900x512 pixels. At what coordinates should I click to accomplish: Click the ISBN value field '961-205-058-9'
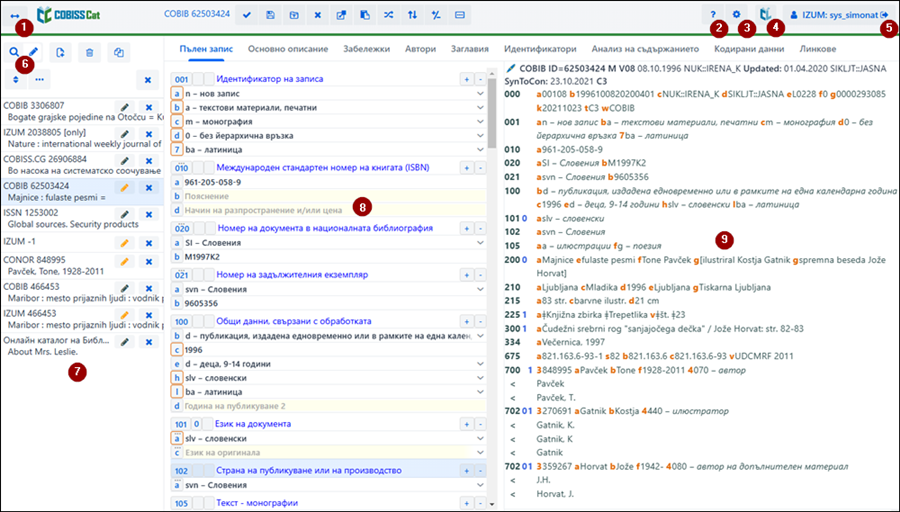[333, 183]
